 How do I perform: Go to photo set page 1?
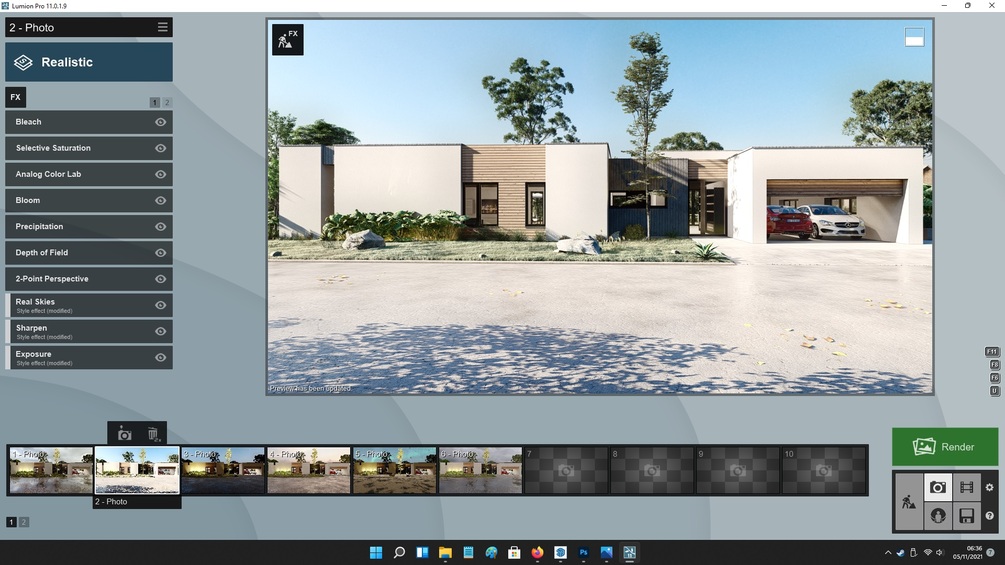pos(11,522)
